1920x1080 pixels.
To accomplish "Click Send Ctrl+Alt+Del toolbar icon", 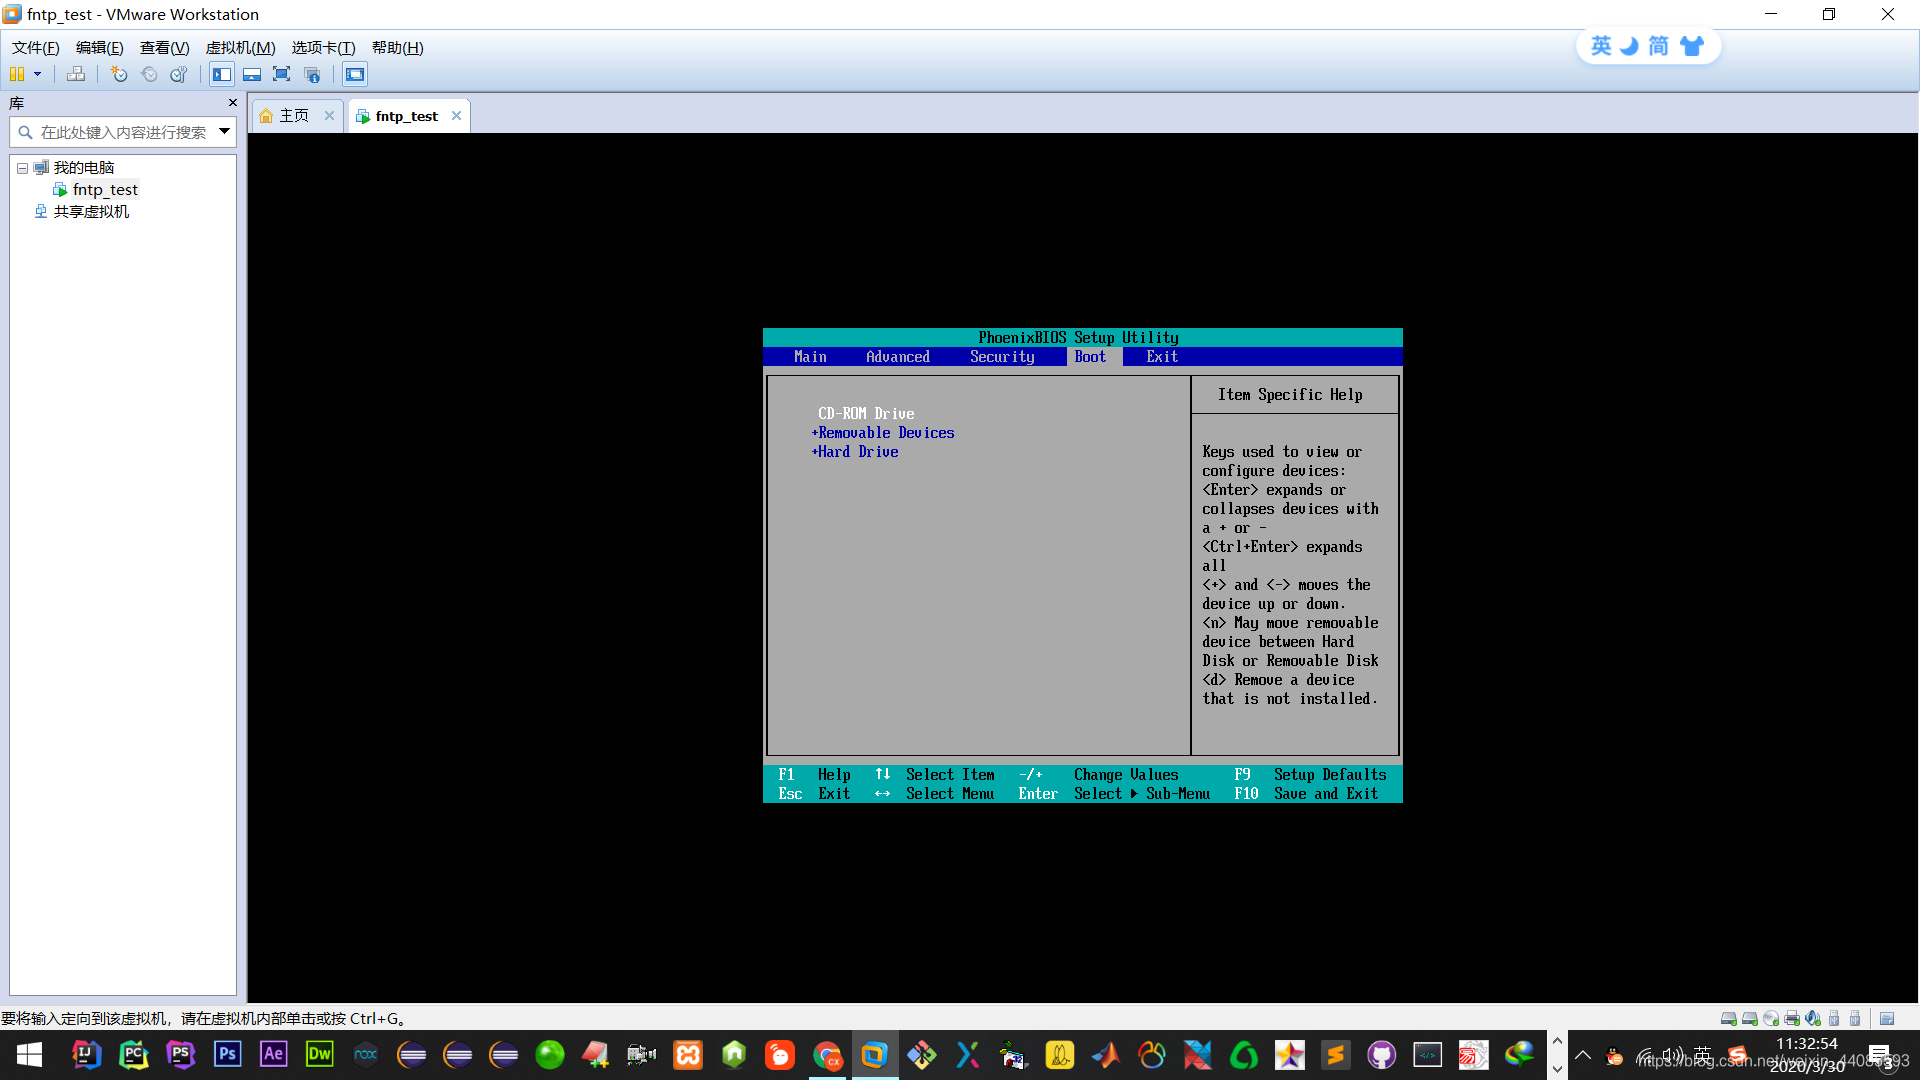I will (76, 74).
